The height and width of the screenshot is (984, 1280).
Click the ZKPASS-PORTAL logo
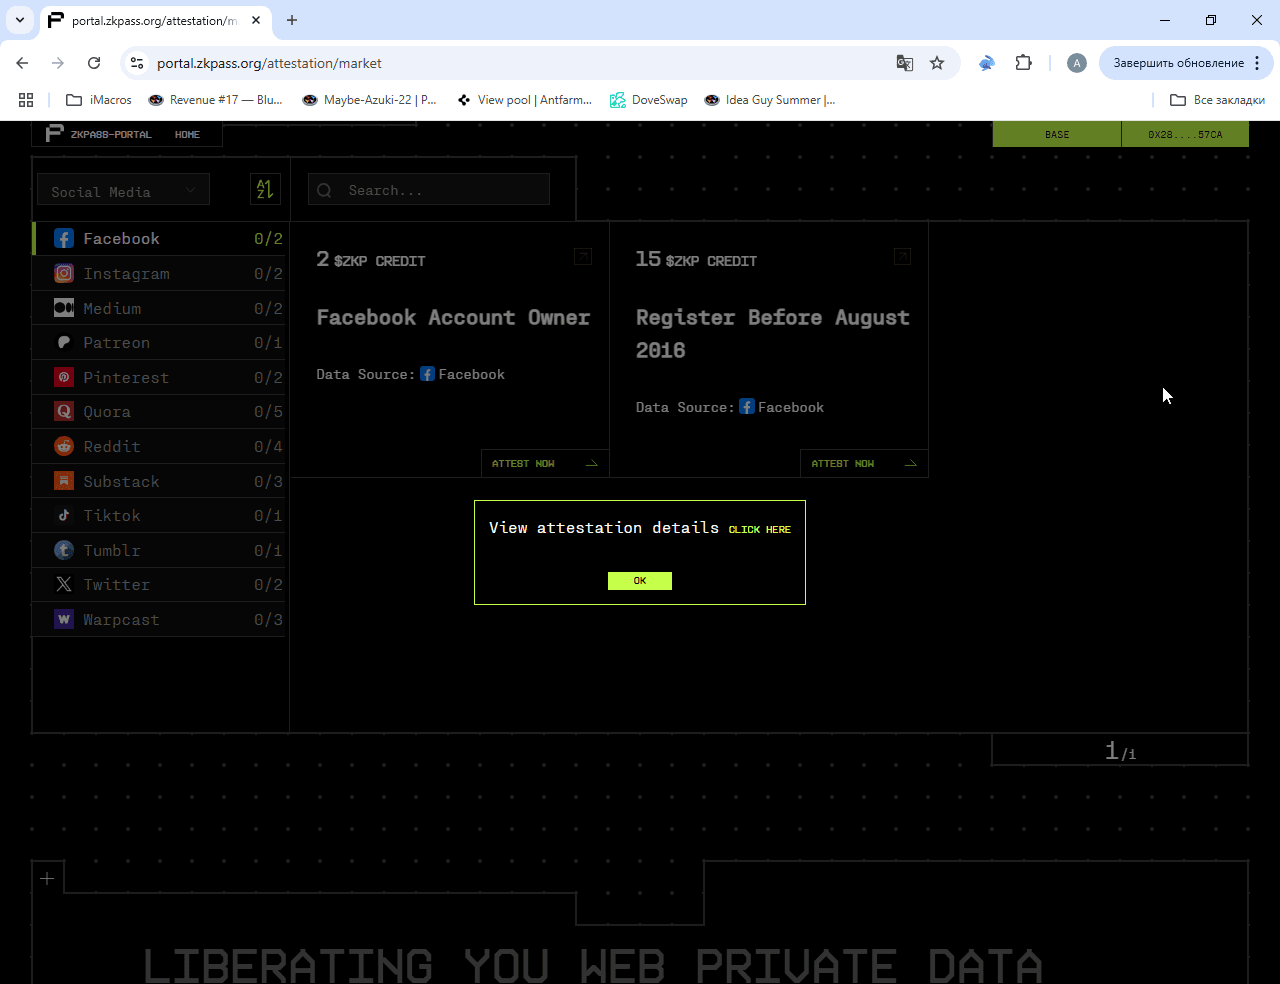[99, 134]
